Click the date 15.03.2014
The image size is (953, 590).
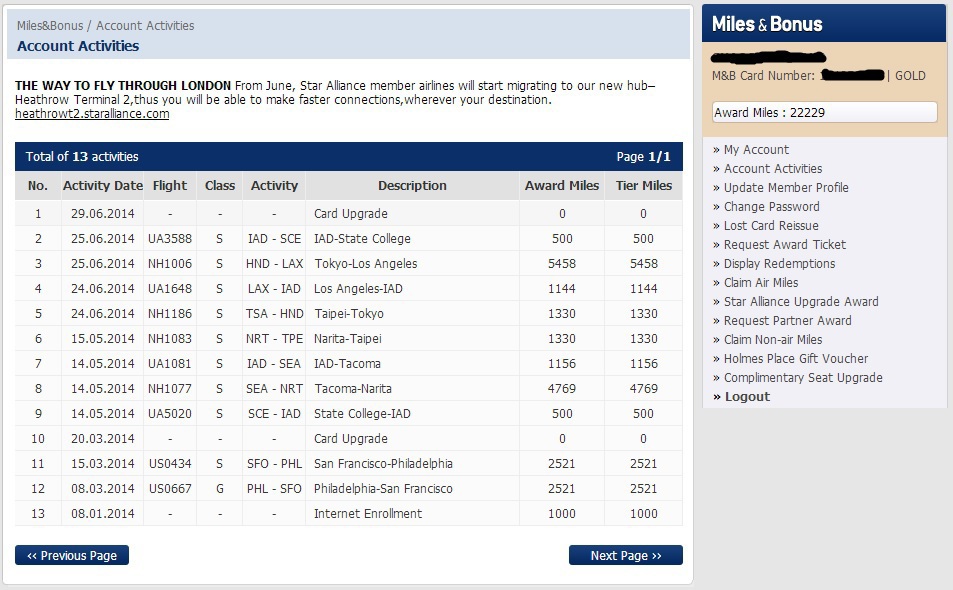pyautogui.click(x=103, y=464)
